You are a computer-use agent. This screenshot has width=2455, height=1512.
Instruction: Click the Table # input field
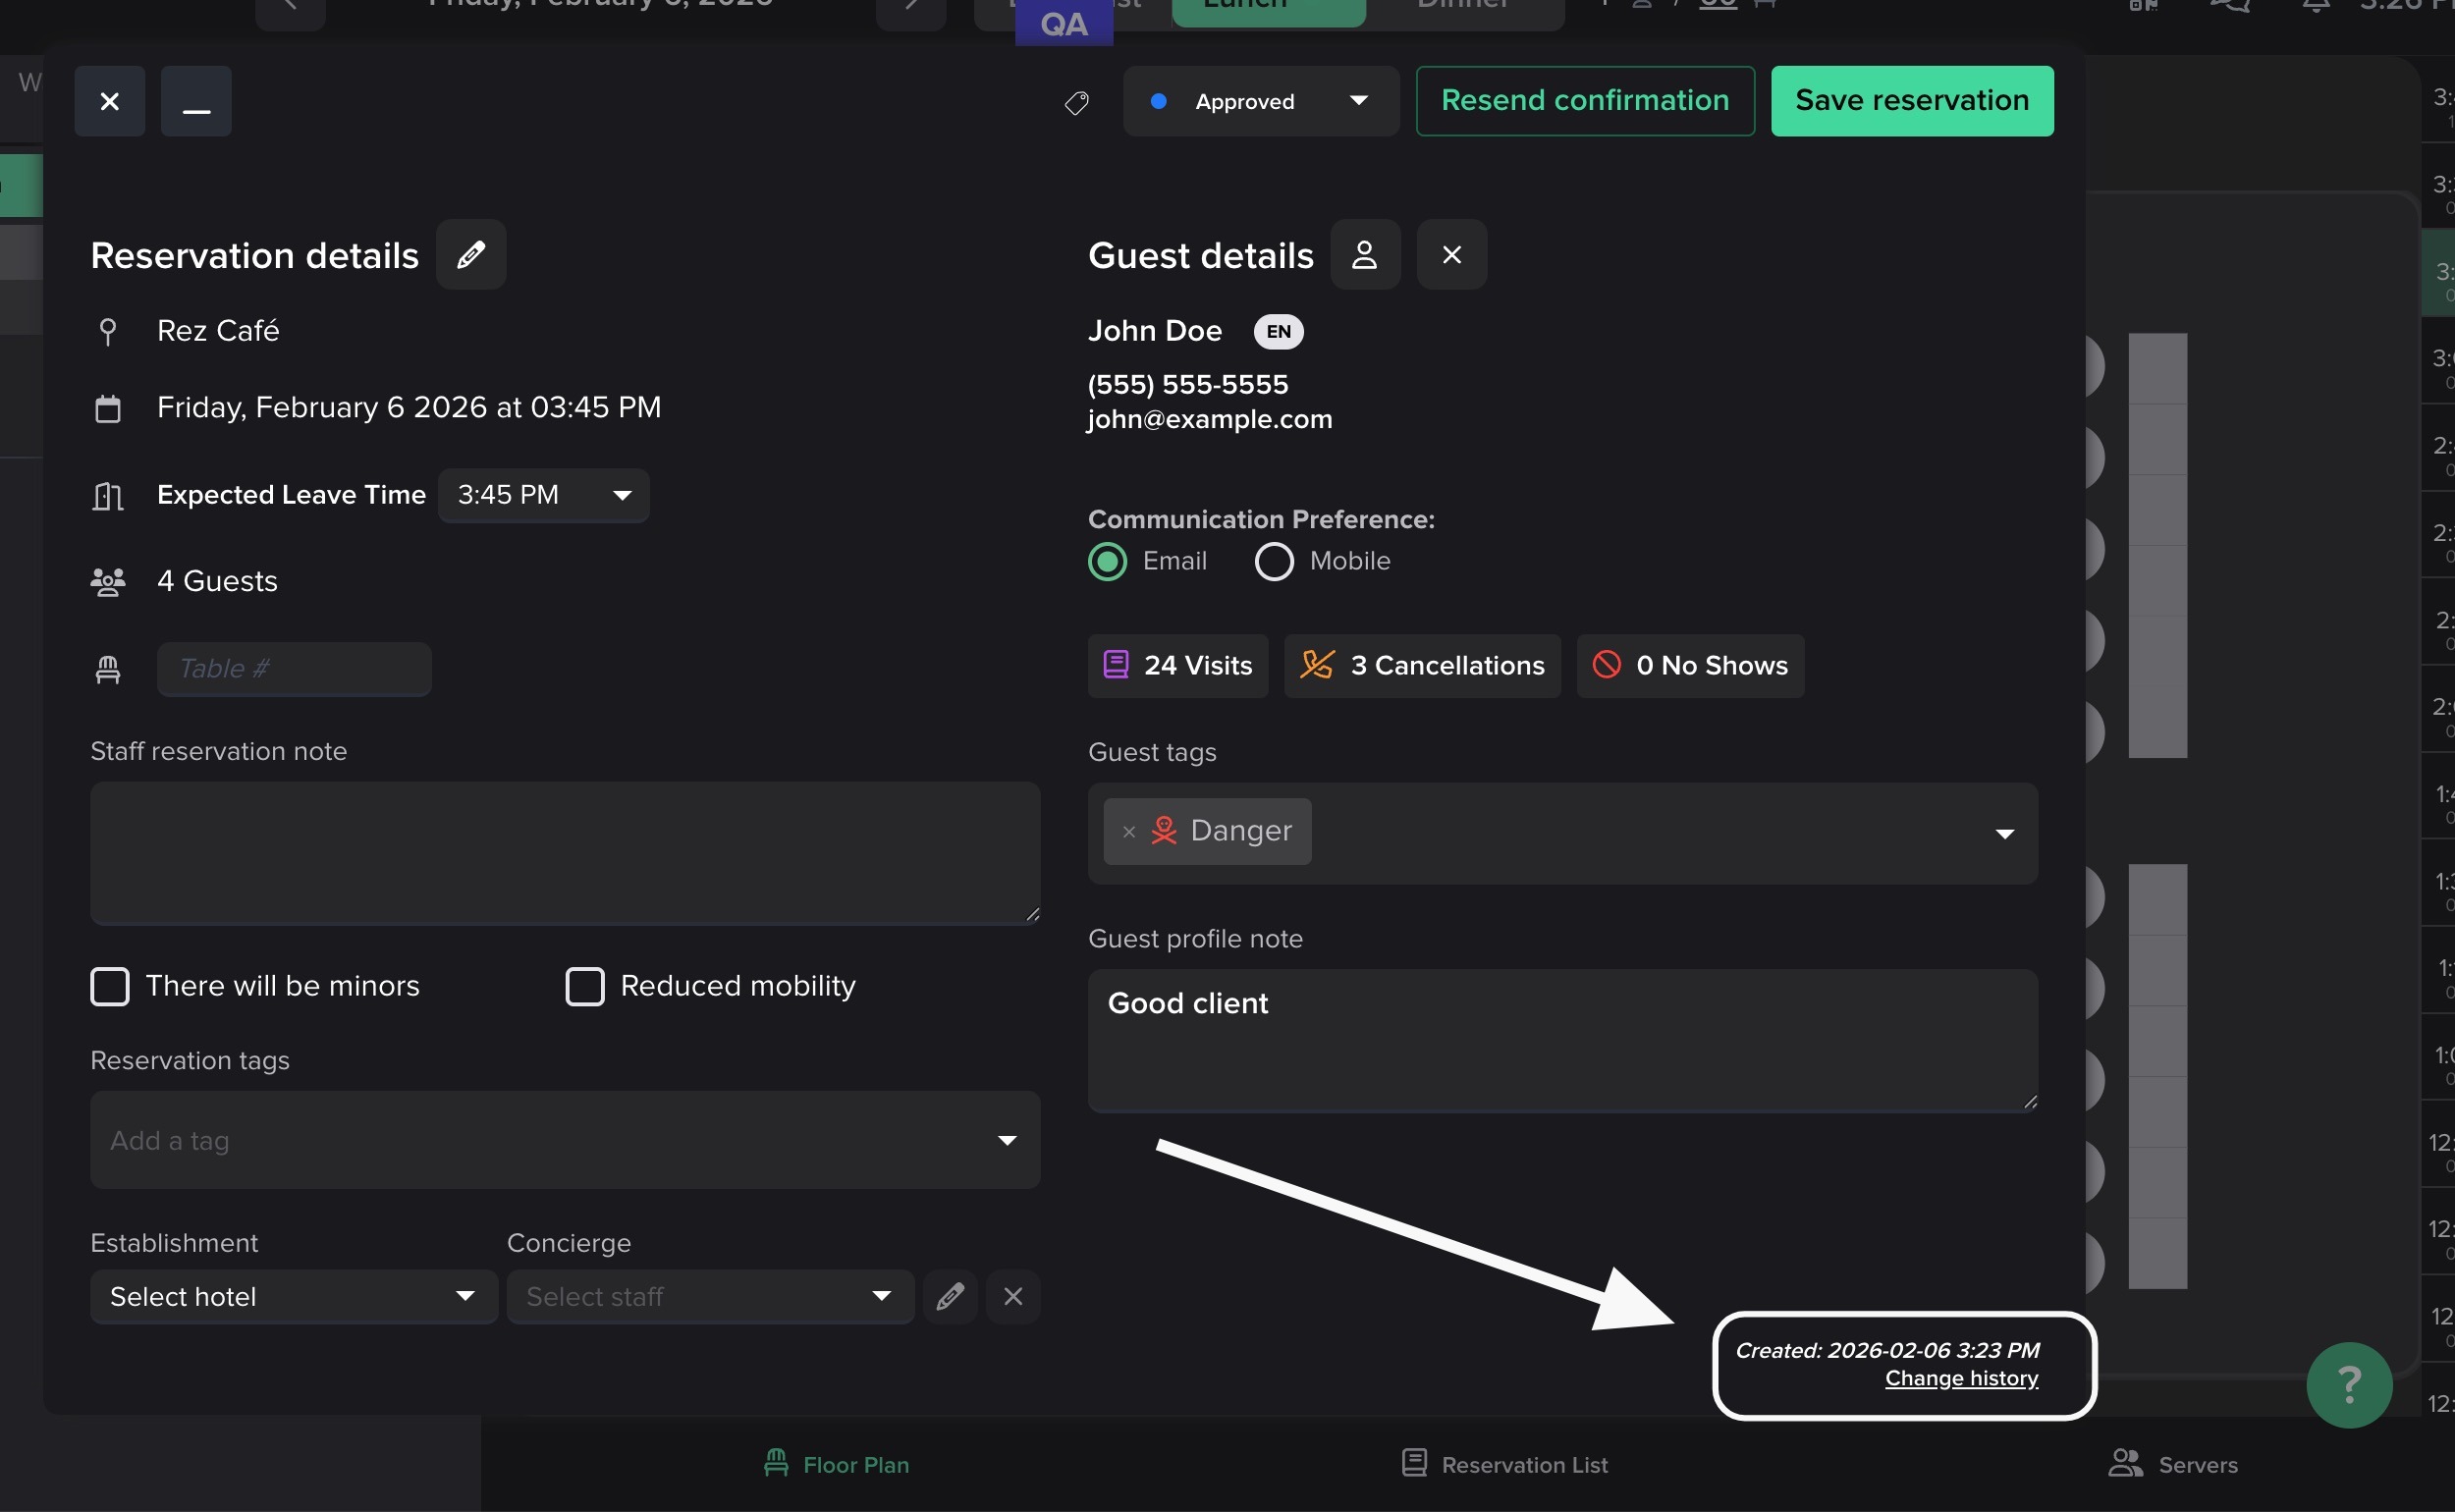tap(294, 669)
